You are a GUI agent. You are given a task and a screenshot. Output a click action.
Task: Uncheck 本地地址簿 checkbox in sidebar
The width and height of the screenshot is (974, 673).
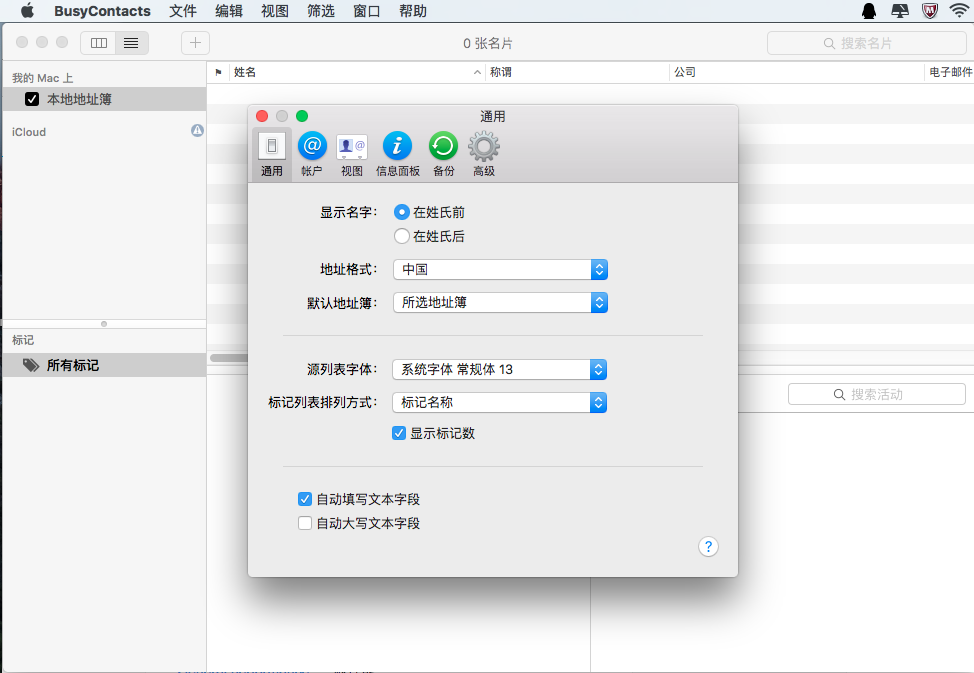[32, 99]
